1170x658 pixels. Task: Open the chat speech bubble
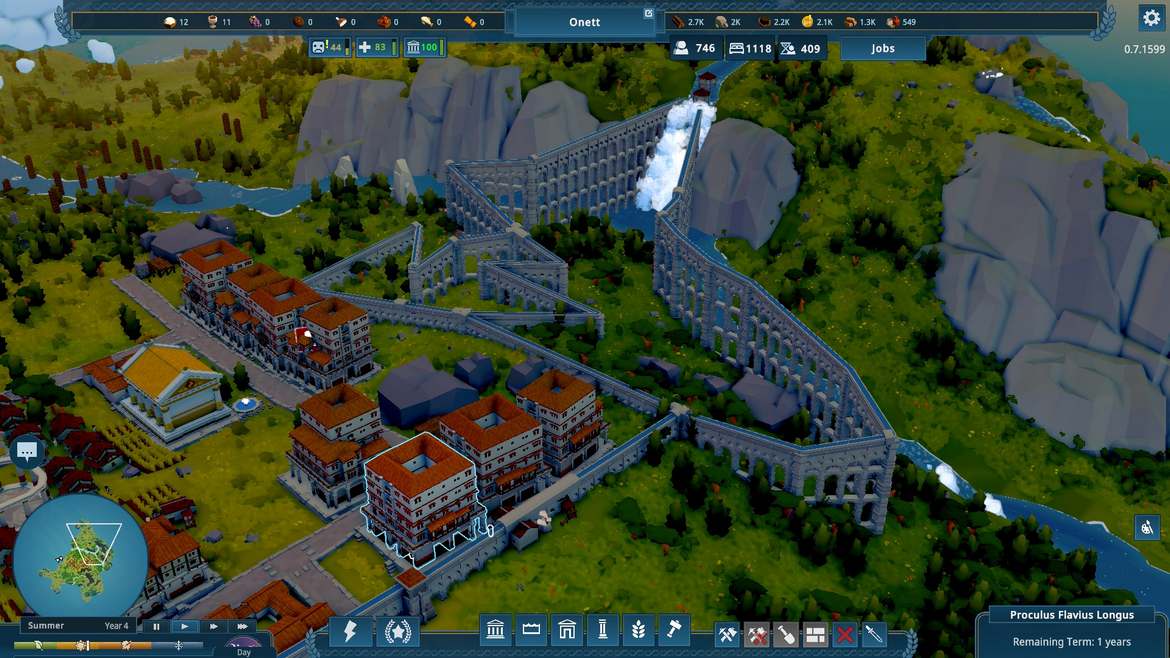coord(27,452)
